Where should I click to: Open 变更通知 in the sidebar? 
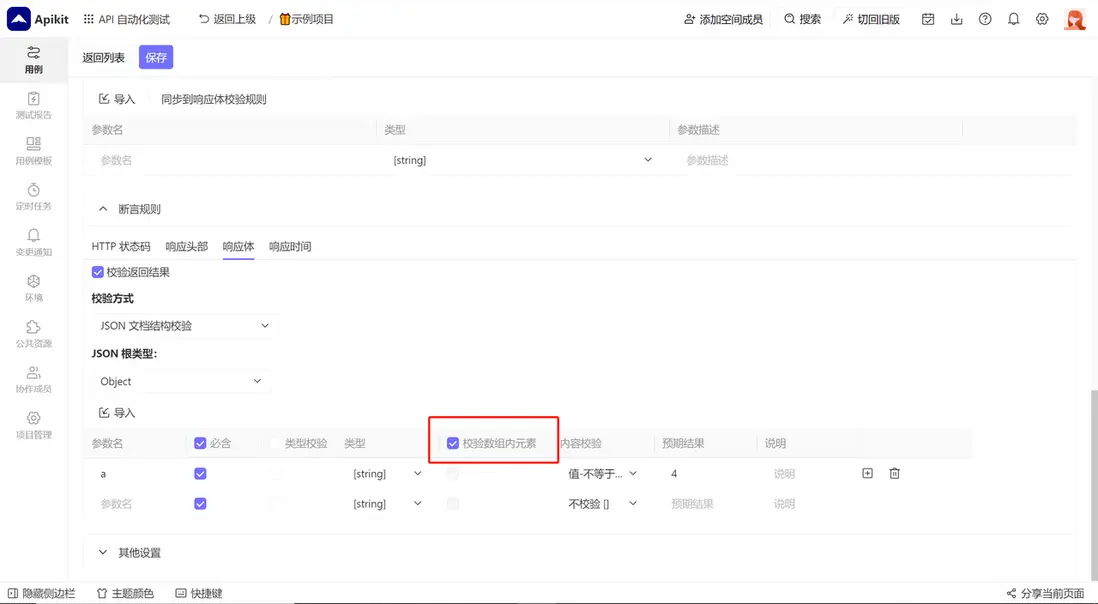34,243
